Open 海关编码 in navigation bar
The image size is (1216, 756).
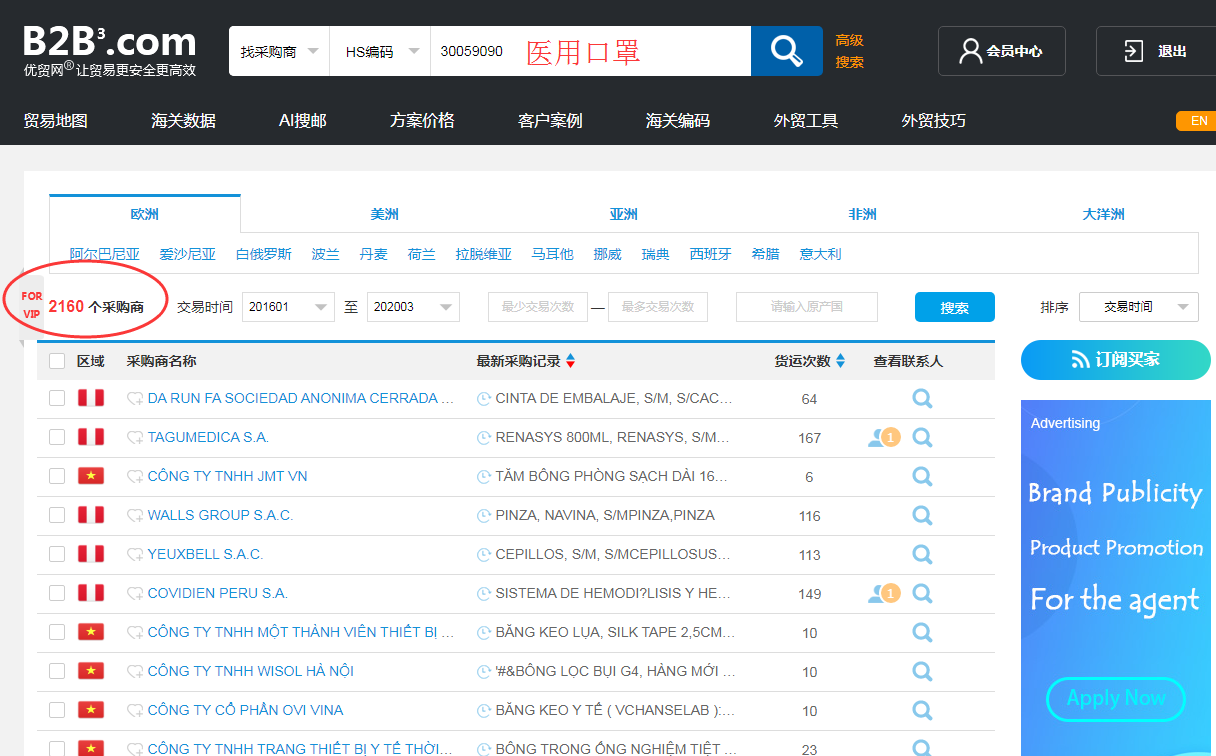point(678,121)
